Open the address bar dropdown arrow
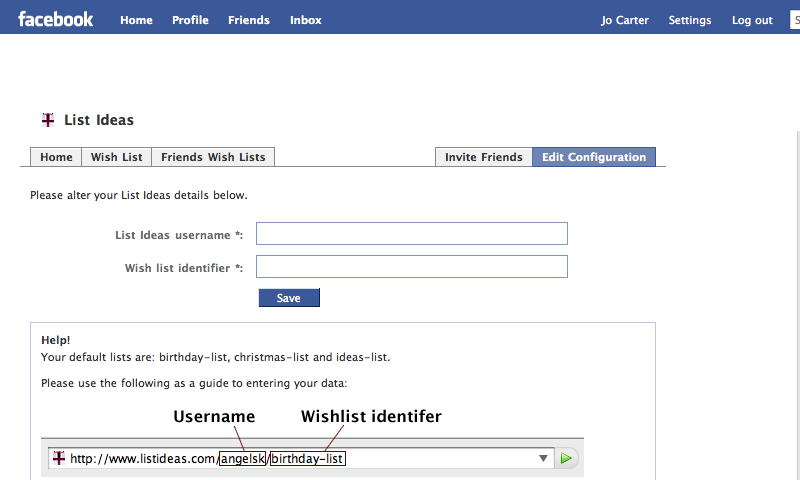The image size is (800, 480). 543,459
